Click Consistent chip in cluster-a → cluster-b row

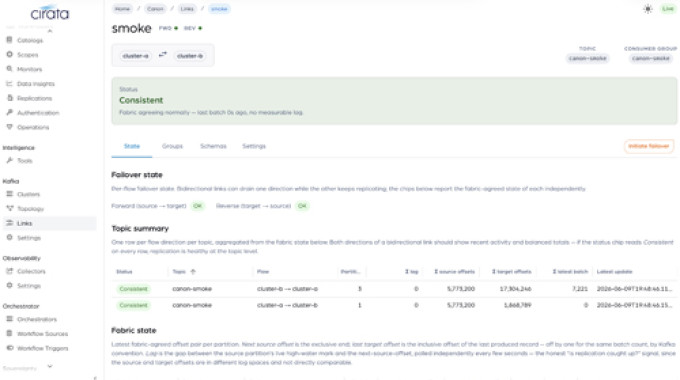coord(133,305)
